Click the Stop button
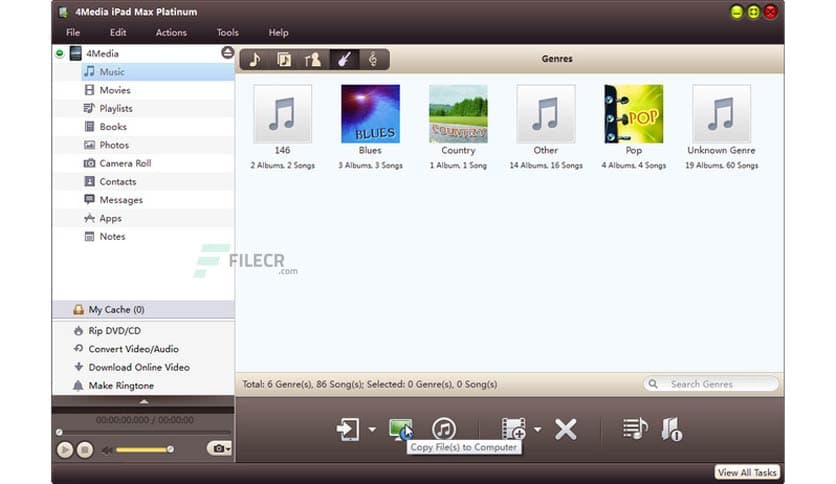The width and height of the screenshot is (836, 484). tap(84, 450)
